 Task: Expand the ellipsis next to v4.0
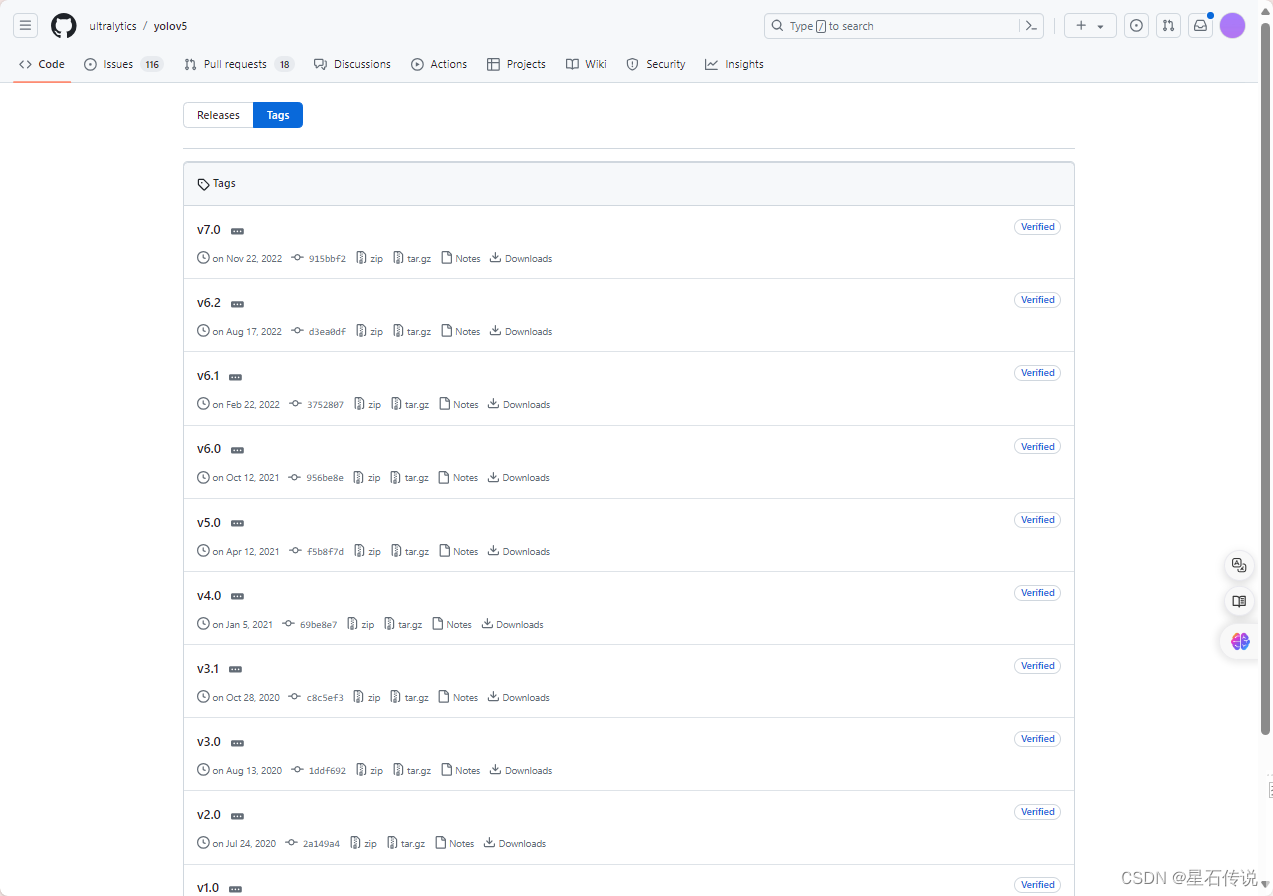[237, 596]
